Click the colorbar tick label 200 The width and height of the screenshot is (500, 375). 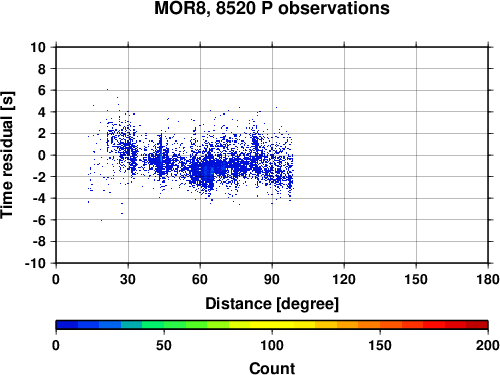click(x=488, y=345)
